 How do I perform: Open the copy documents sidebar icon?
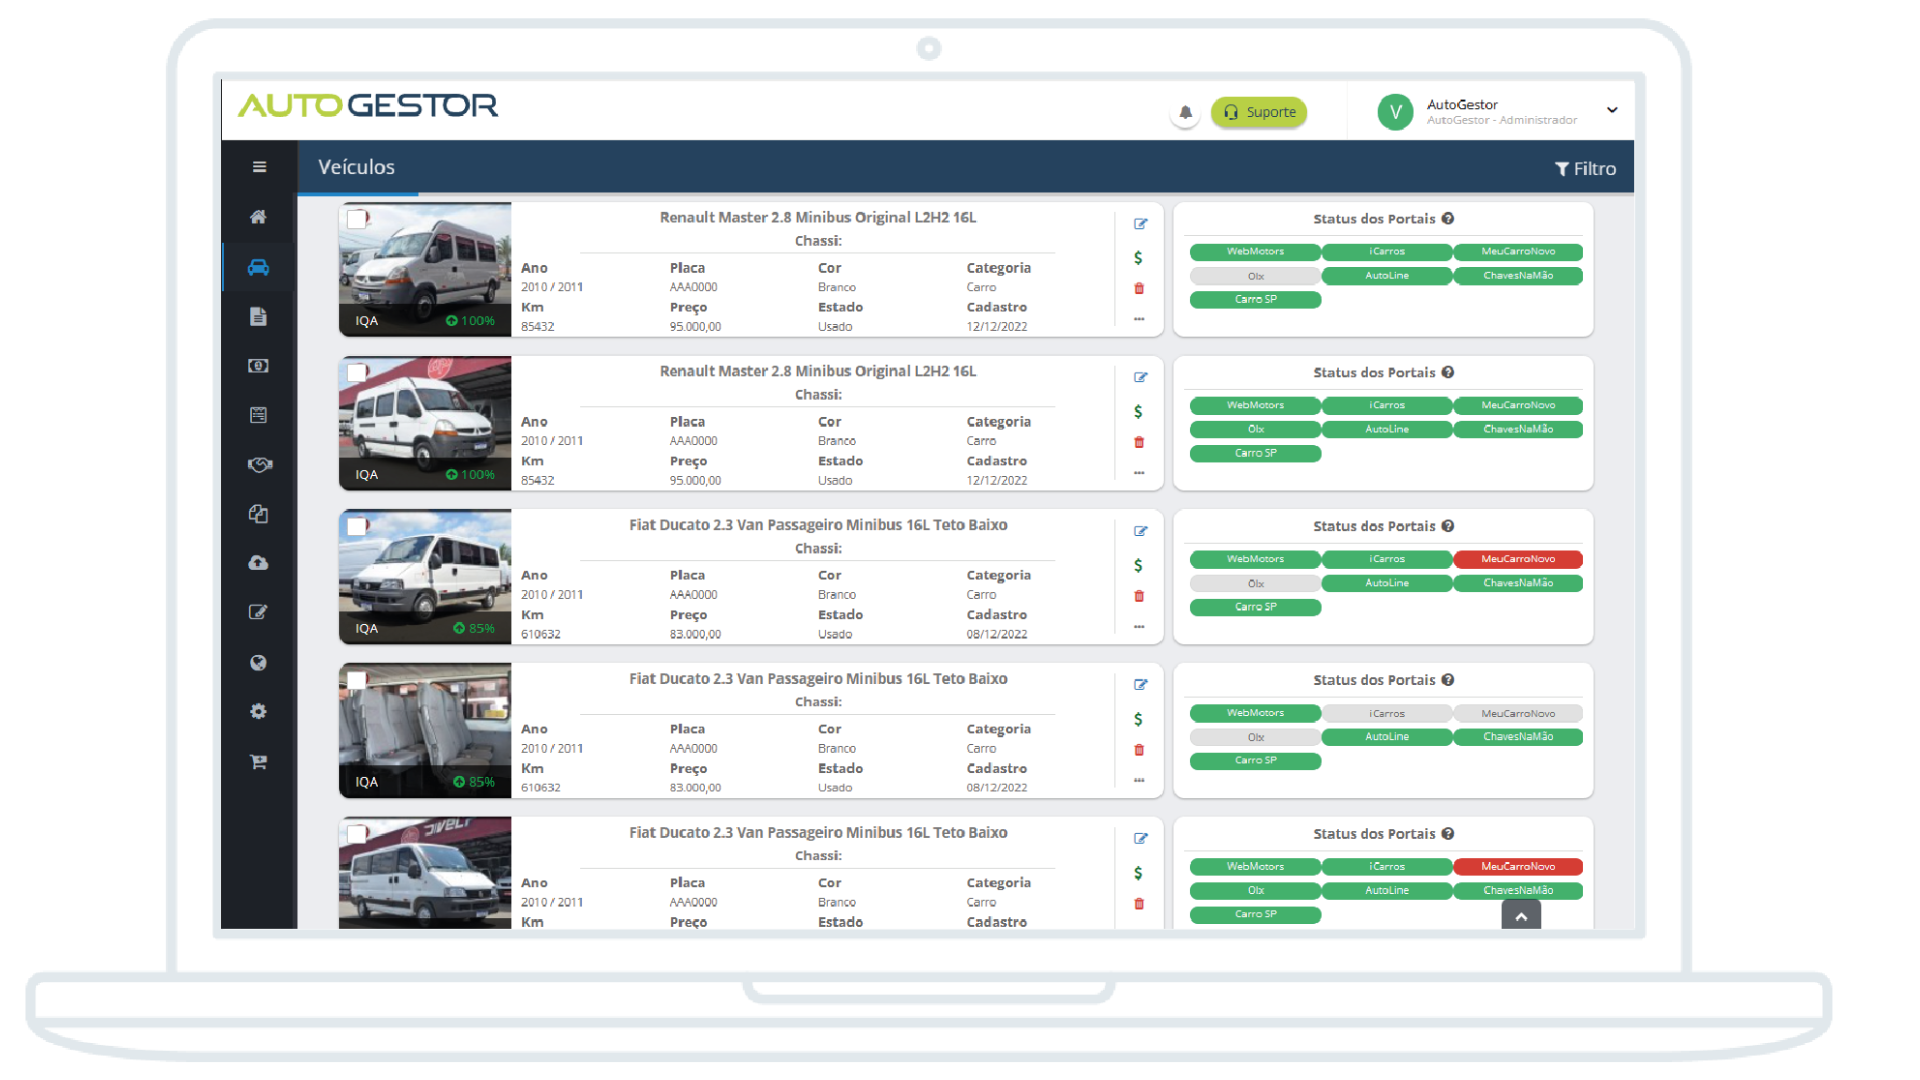(x=258, y=514)
